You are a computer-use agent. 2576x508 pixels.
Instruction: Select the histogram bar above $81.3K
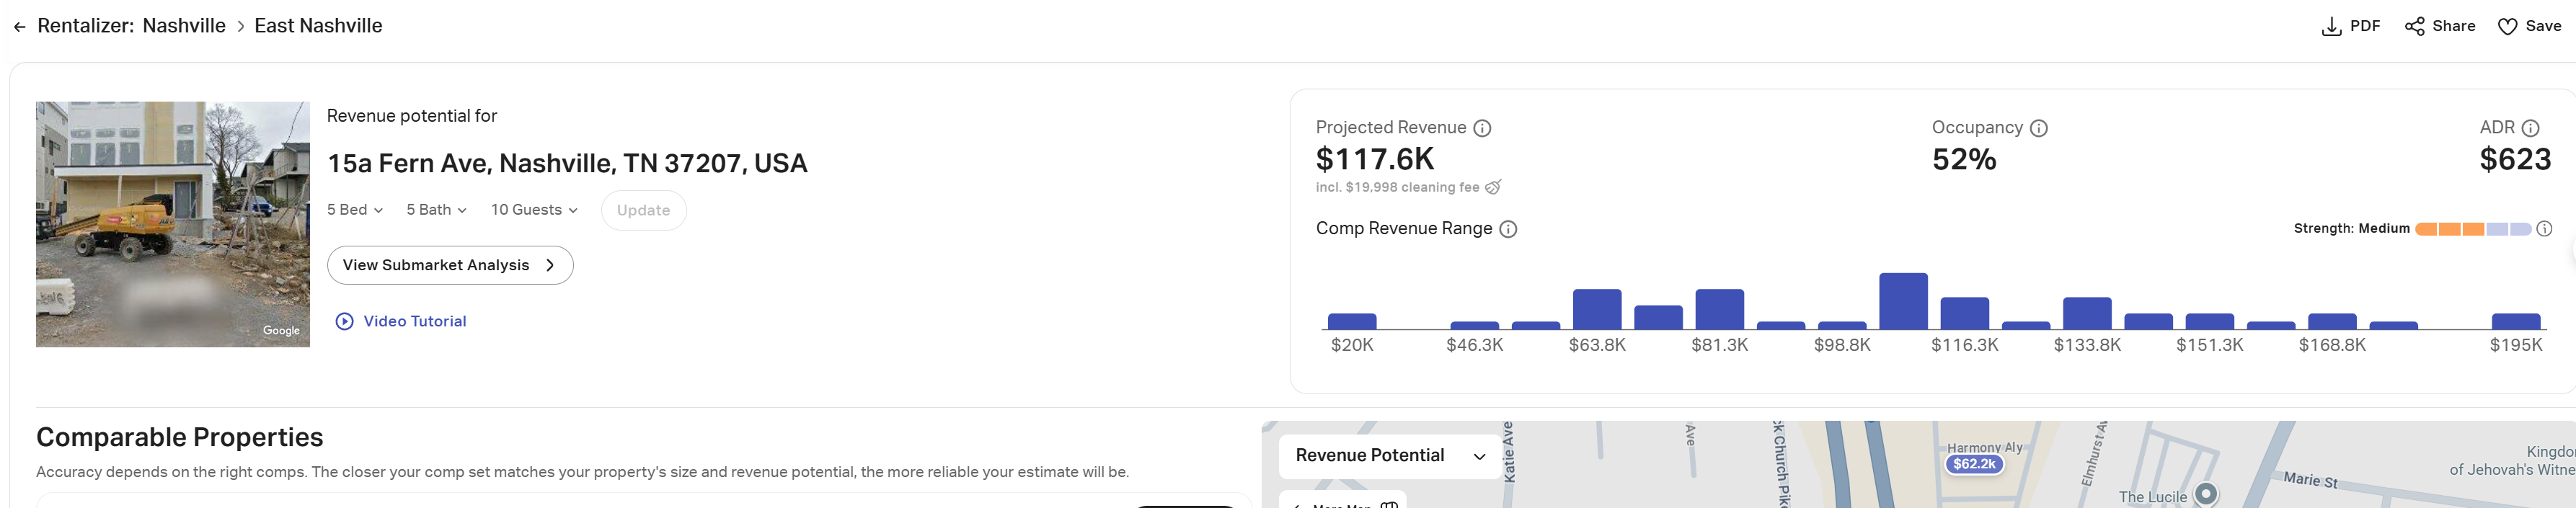click(1720, 309)
